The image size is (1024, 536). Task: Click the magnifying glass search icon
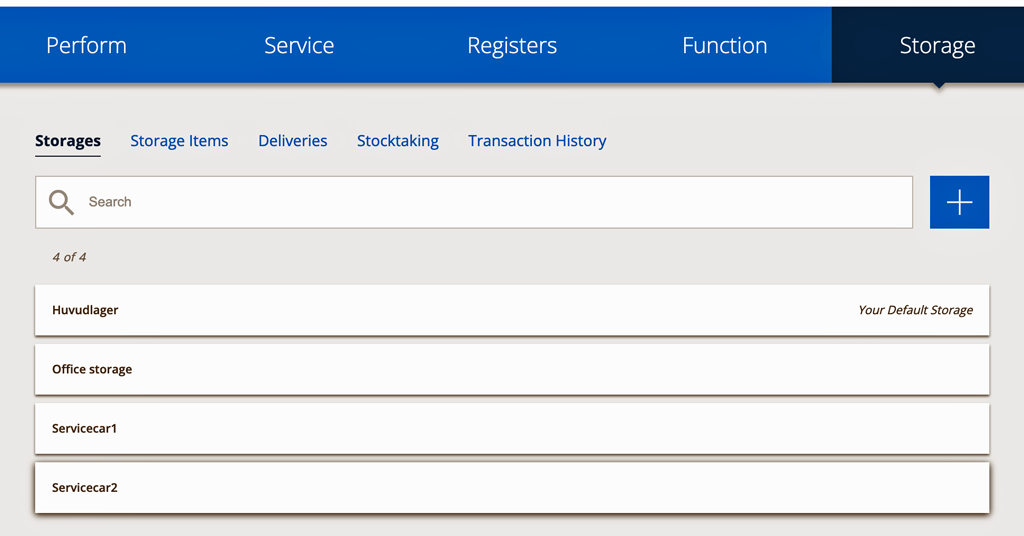pyautogui.click(x=61, y=202)
